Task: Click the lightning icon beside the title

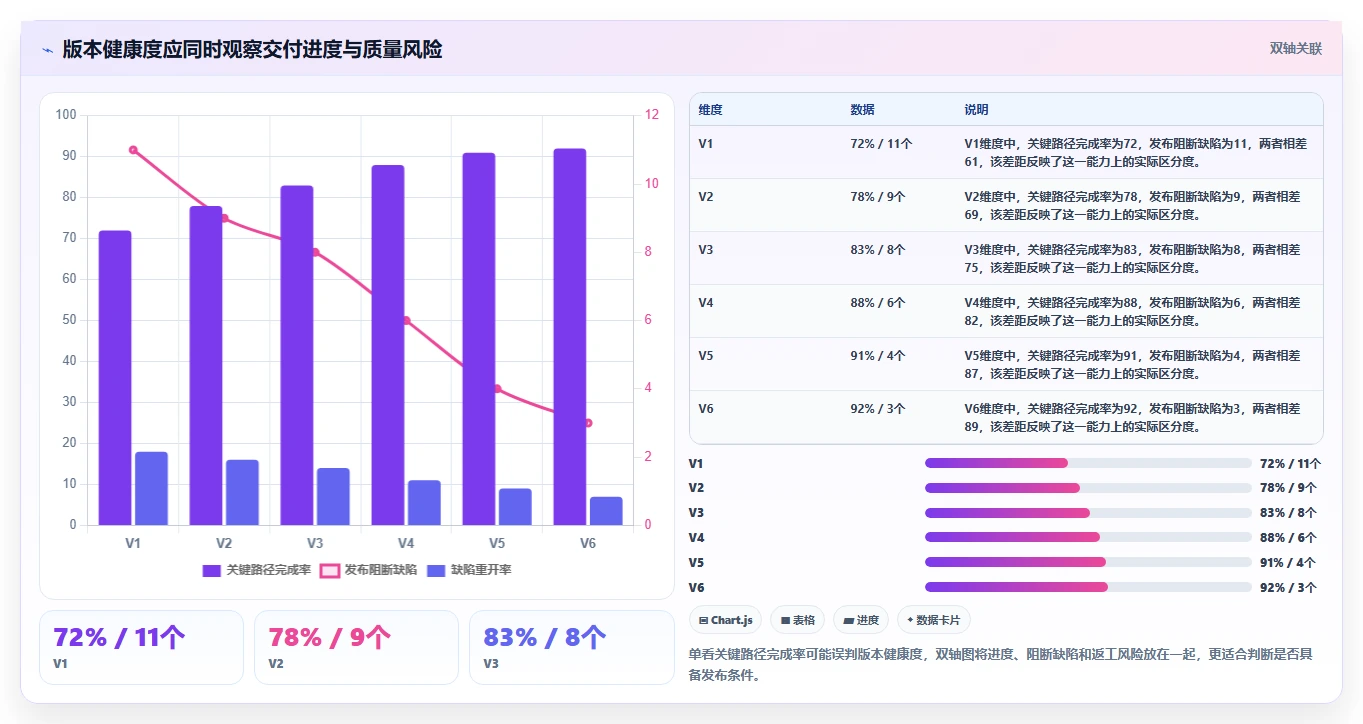Action: tap(47, 49)
